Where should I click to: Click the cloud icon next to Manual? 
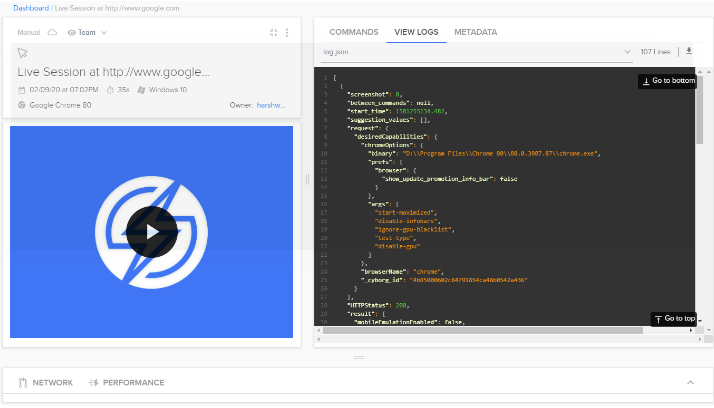click(x=52, y=33)
